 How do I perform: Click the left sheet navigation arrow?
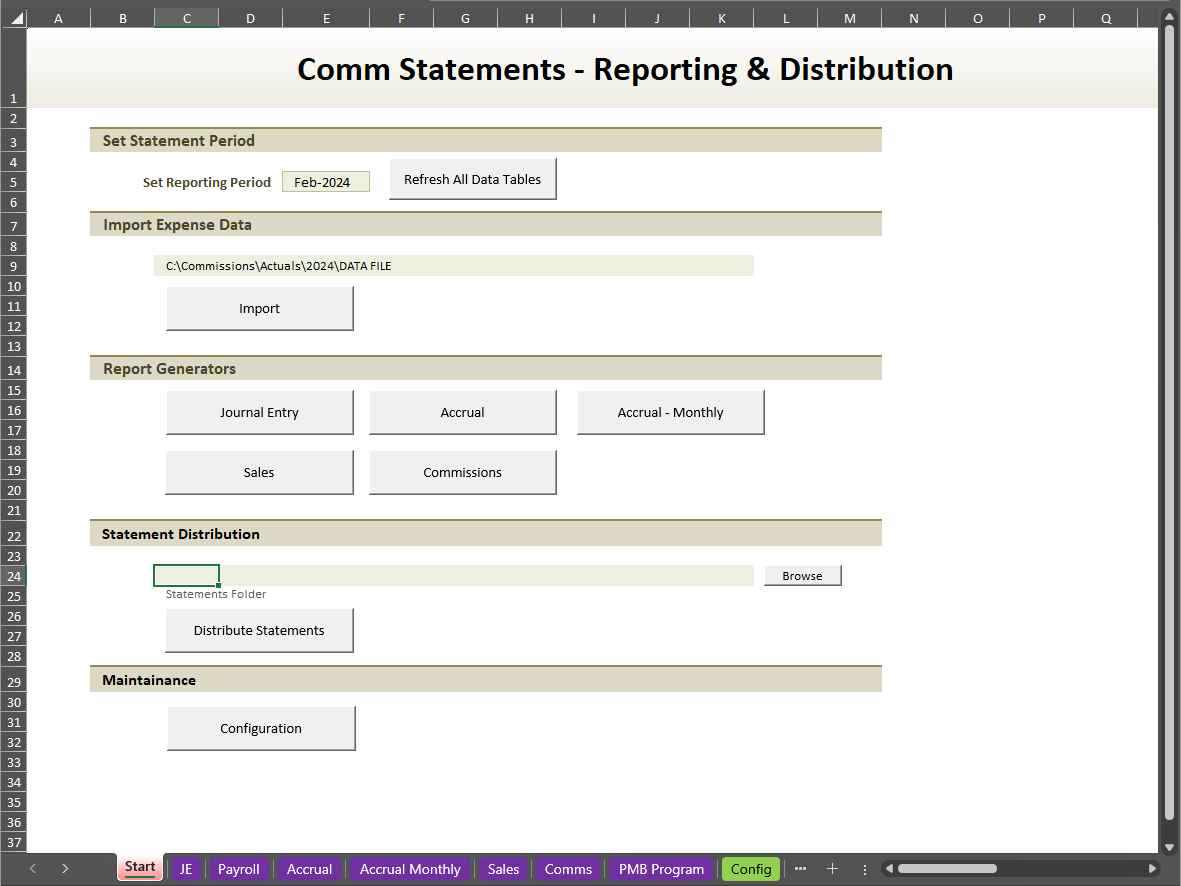32,869
